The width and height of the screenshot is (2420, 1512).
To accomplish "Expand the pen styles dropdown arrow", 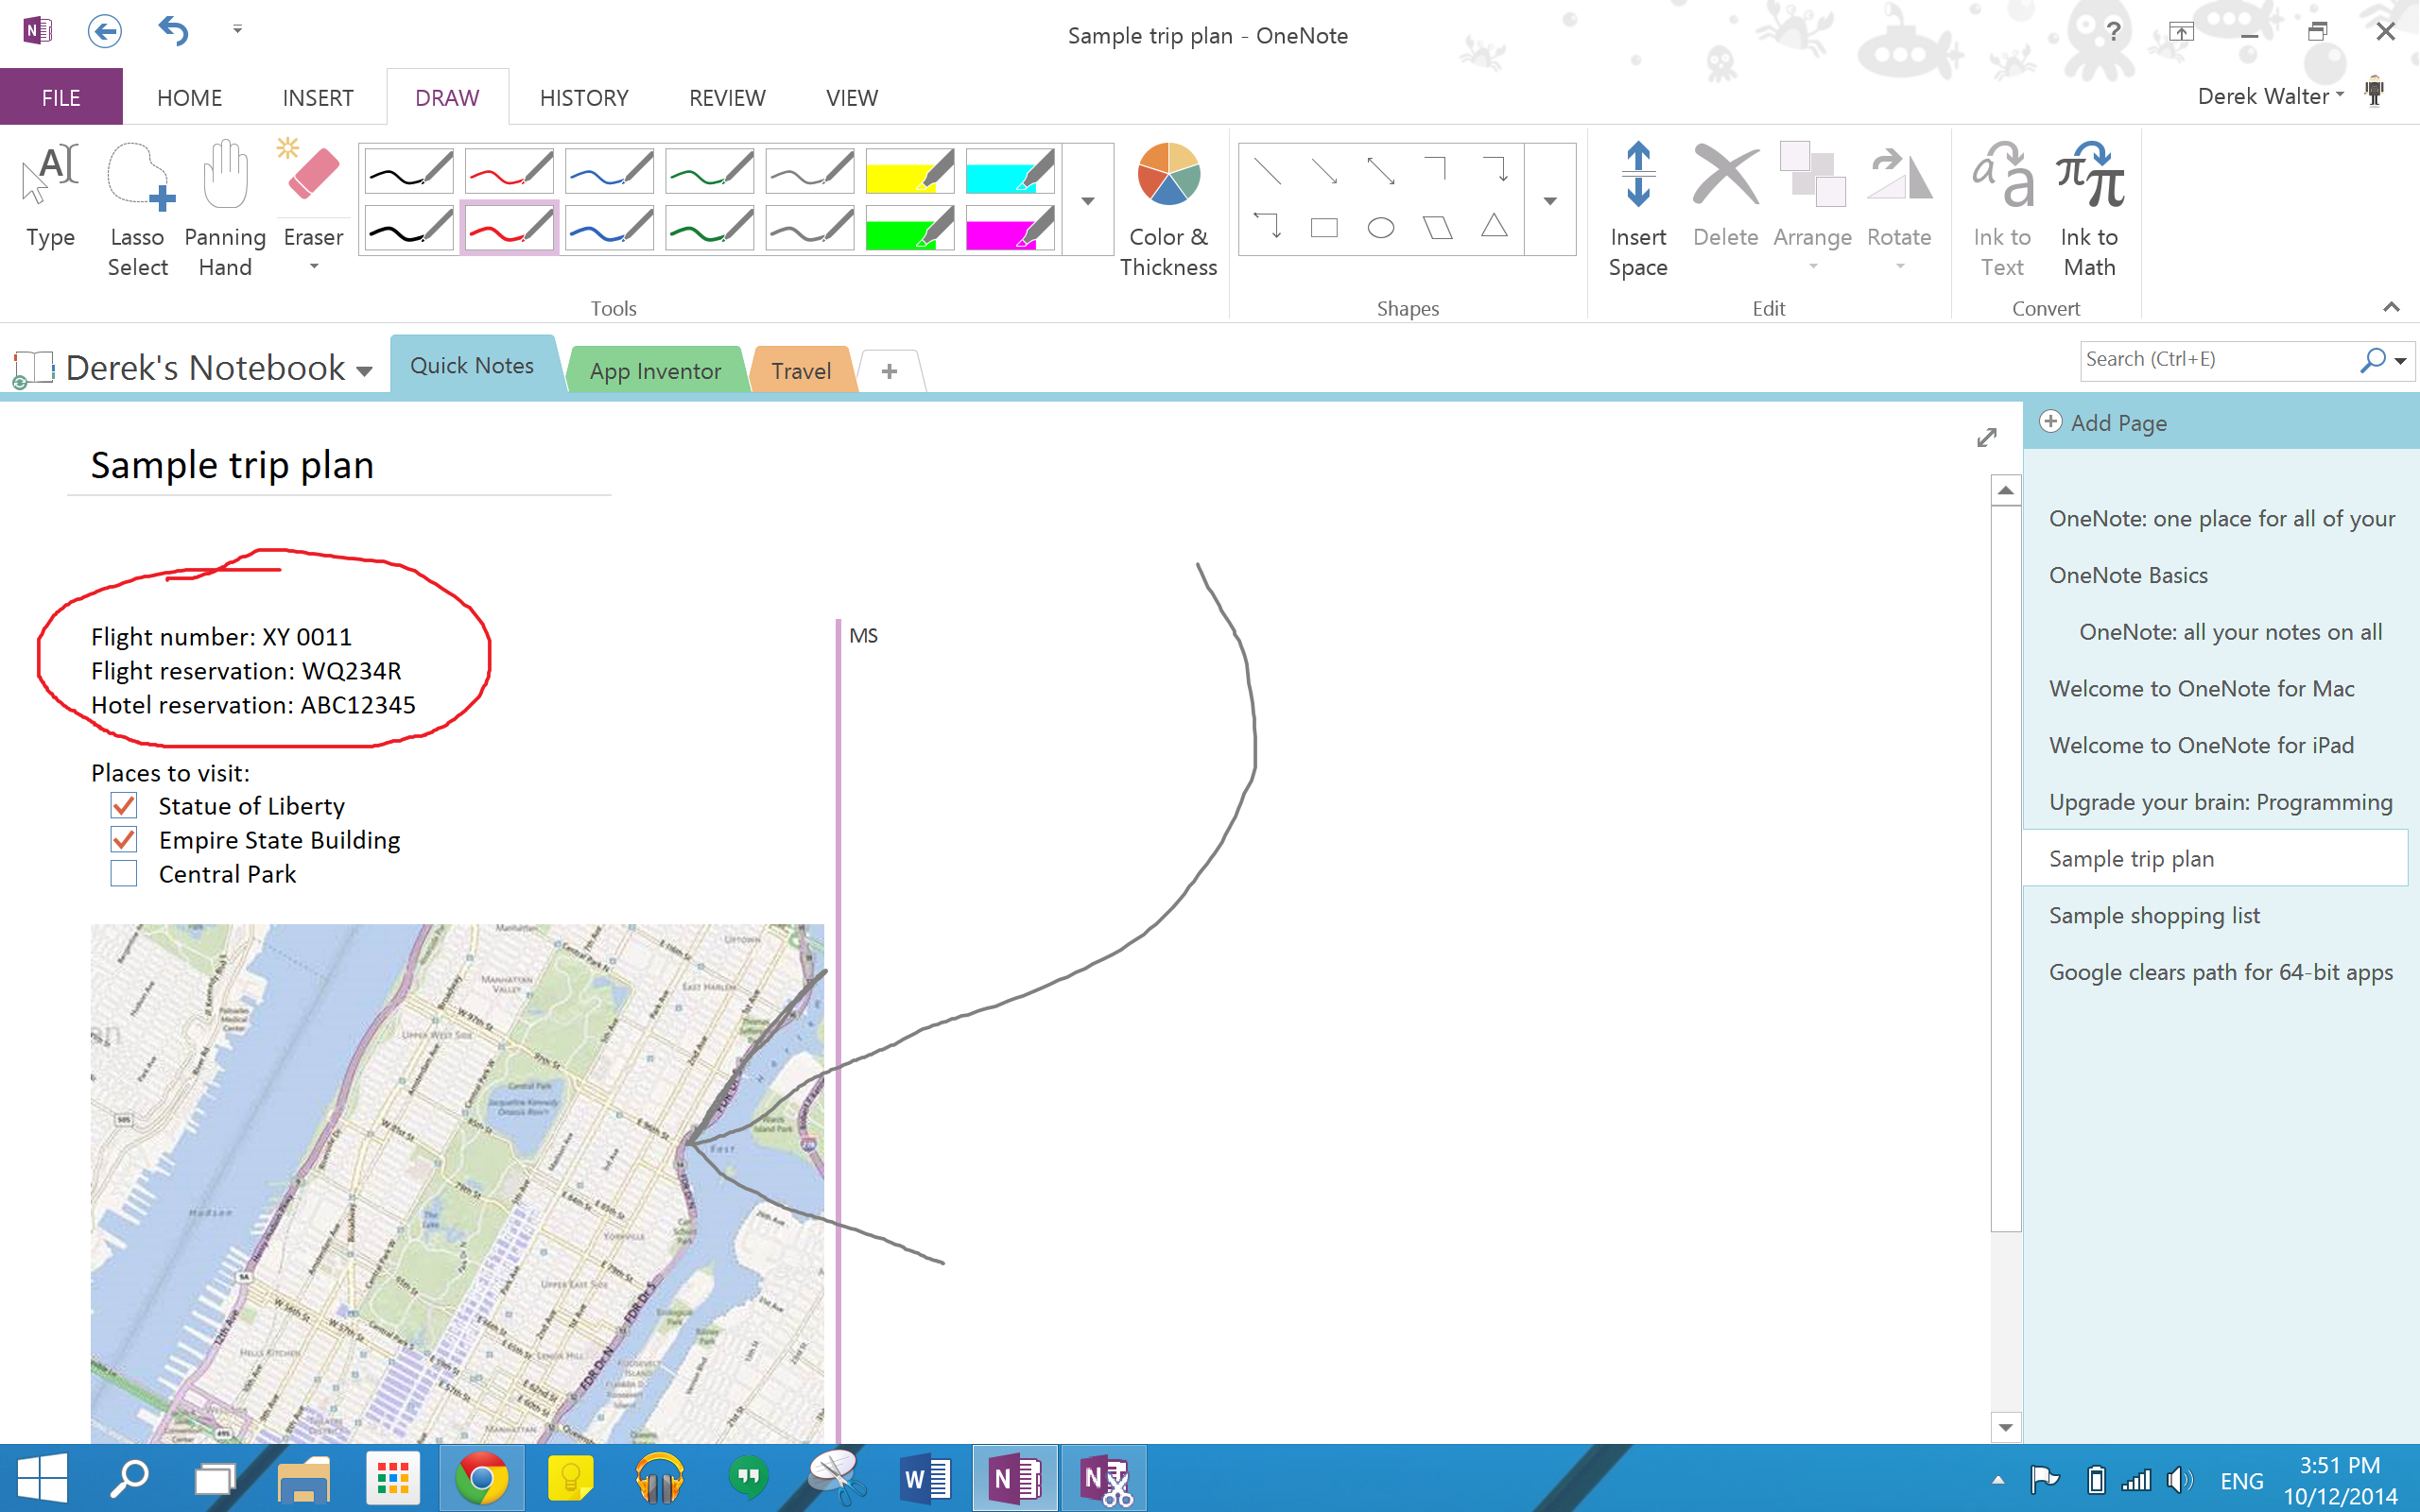I will click(x=1087, y=197).
